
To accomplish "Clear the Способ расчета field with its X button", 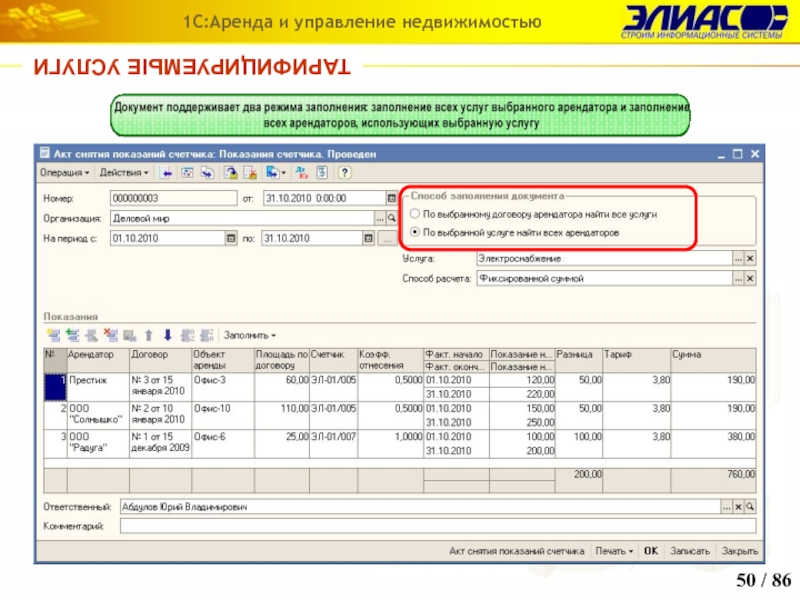I will click(x=750, y=279).
